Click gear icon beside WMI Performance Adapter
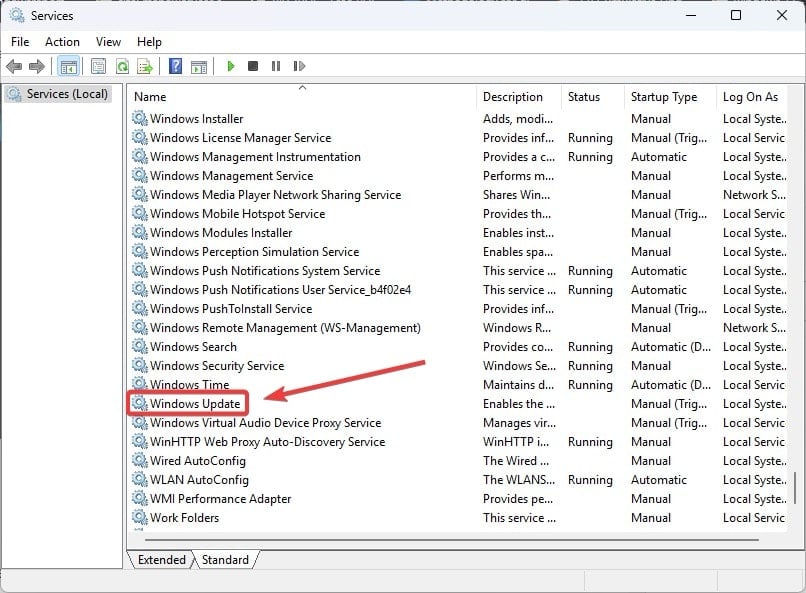The height and width of the screenshot is (593, 806). pyautogui.click(x=139, y=498)
